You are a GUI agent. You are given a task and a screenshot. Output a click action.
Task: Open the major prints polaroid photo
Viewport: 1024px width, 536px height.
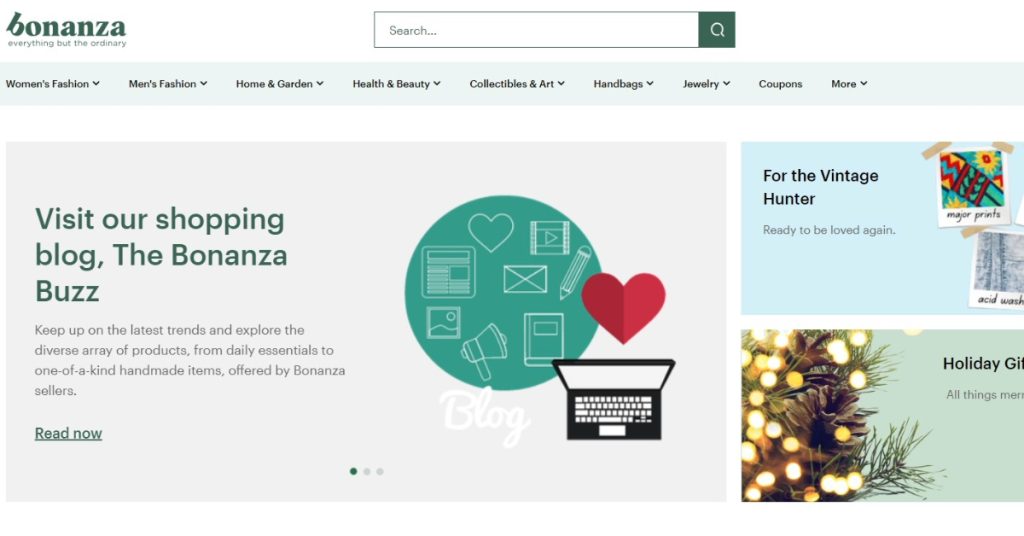(971, 187)
